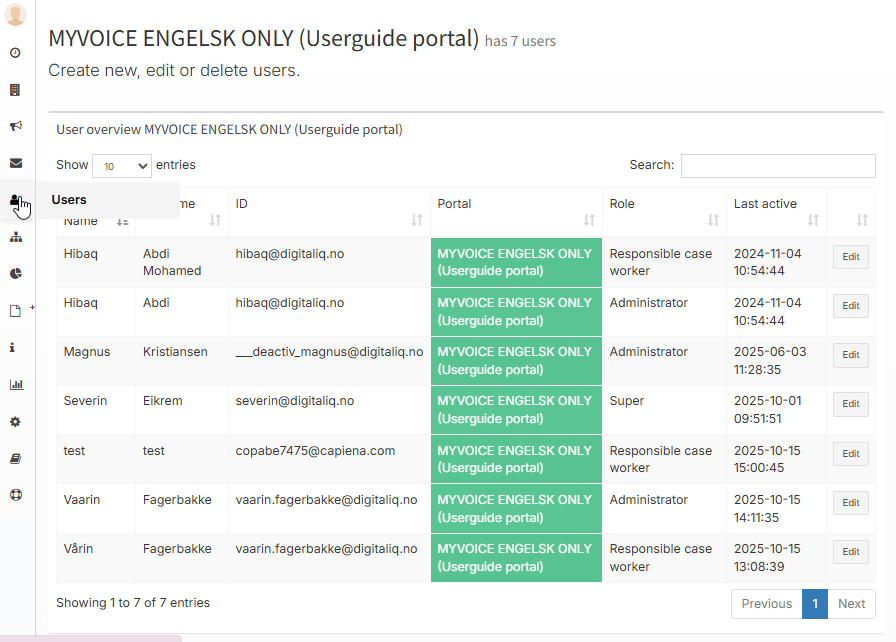Open the settings gear icon in the sidebar
896x642 pixels.
pyautogui.click(x=15, y=421)
